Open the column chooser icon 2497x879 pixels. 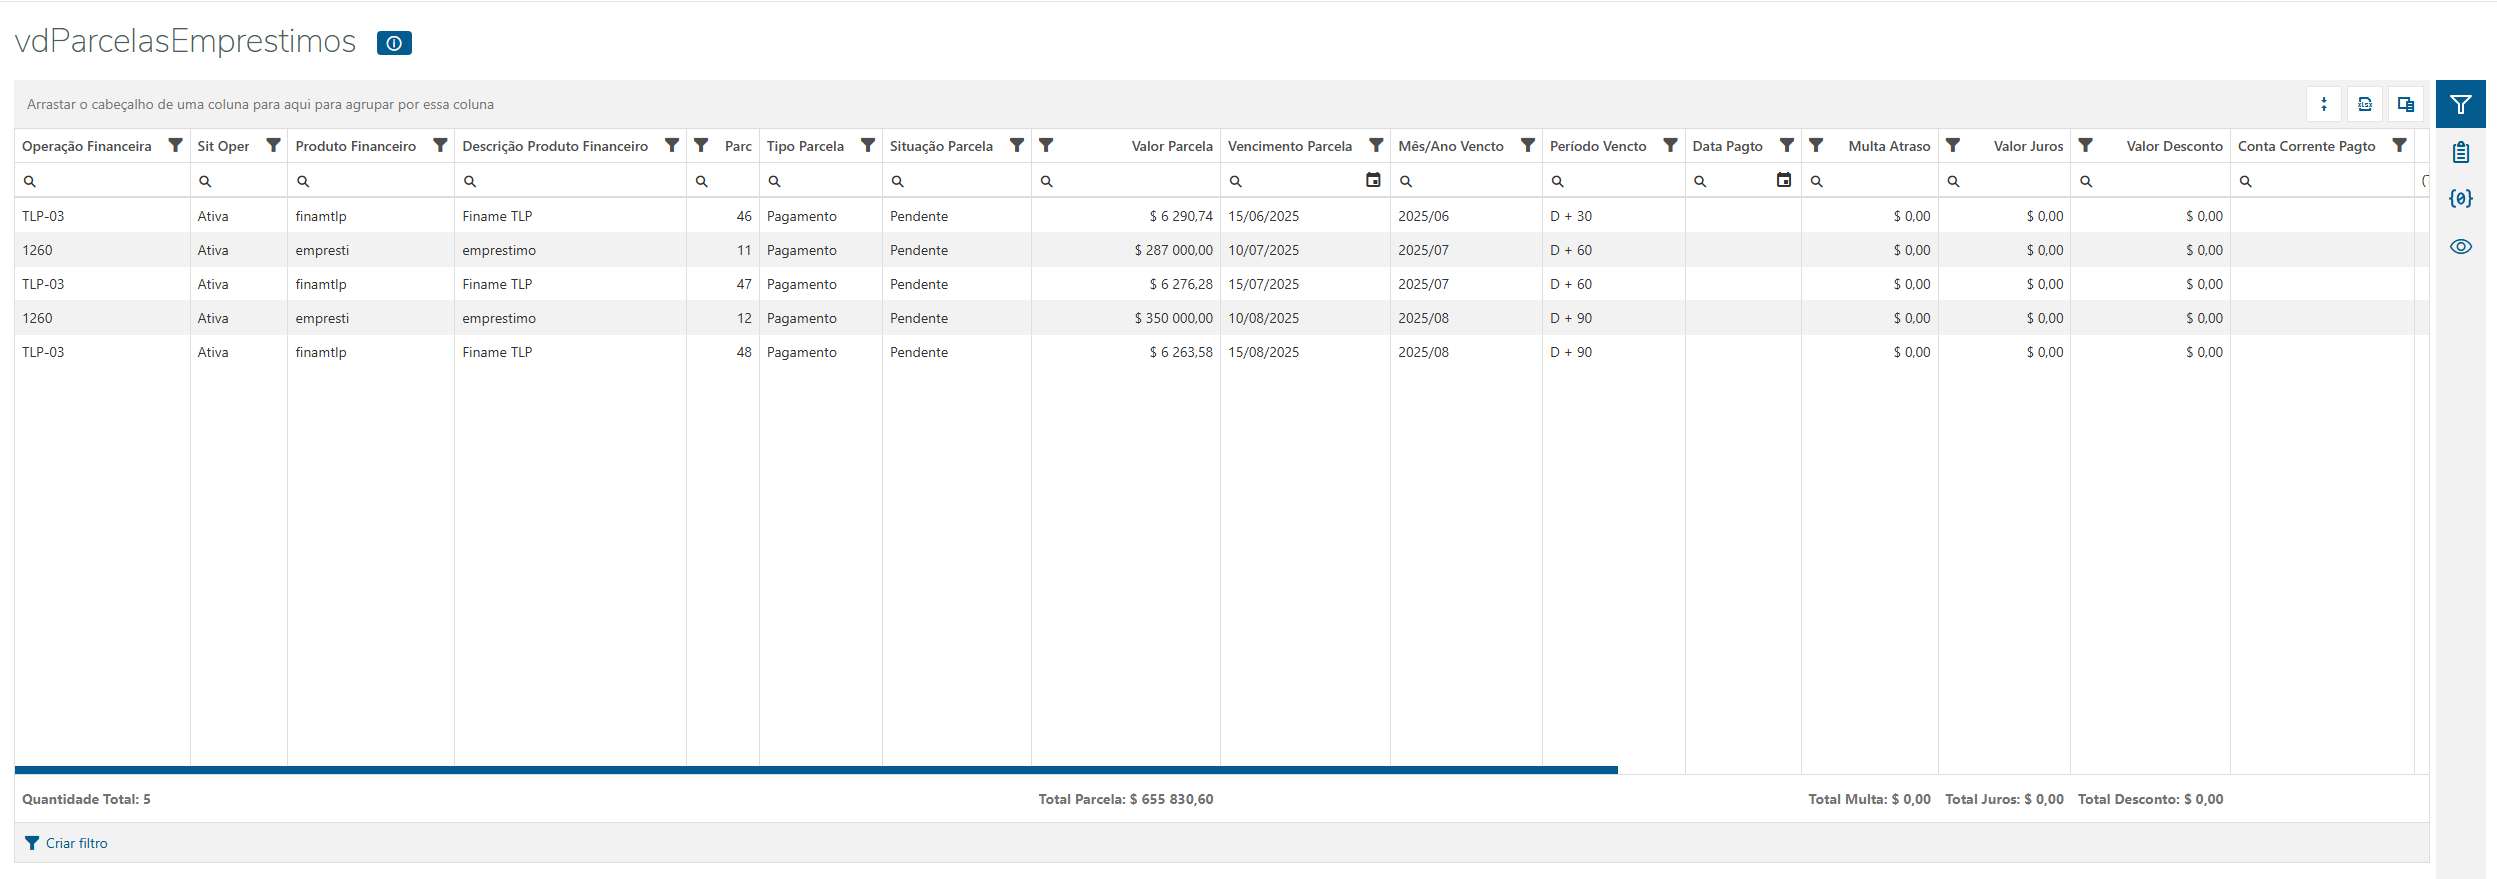(x=2405, y=104)
